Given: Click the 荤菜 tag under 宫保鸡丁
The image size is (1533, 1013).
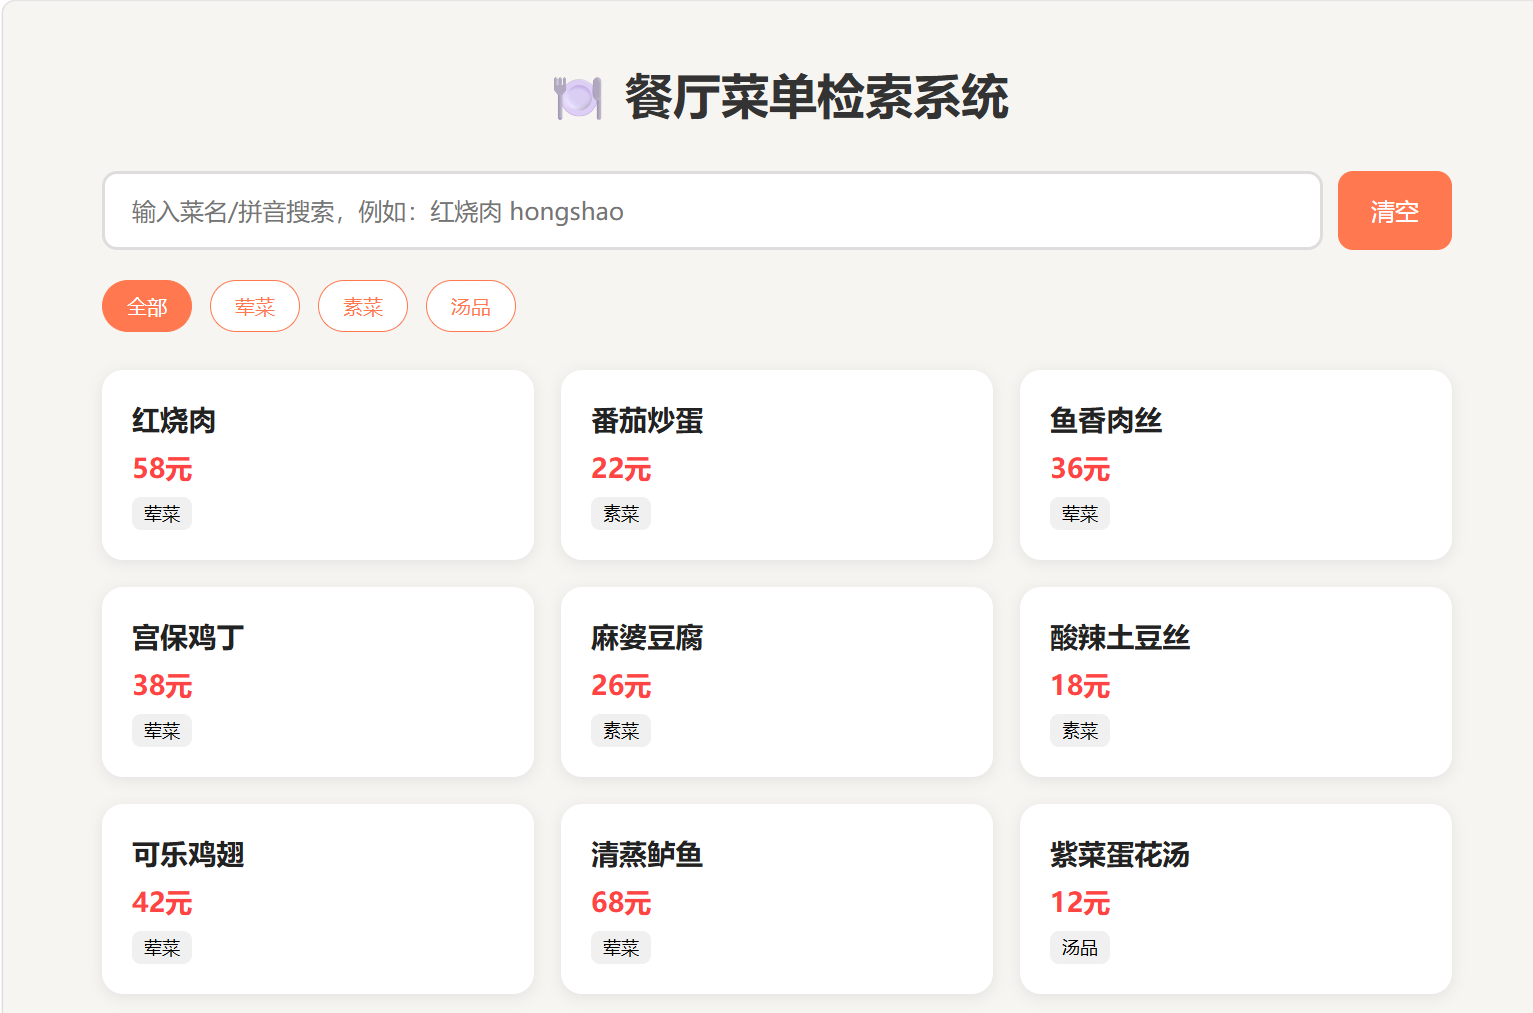Looking at the screenshot, I should point(162,731).
